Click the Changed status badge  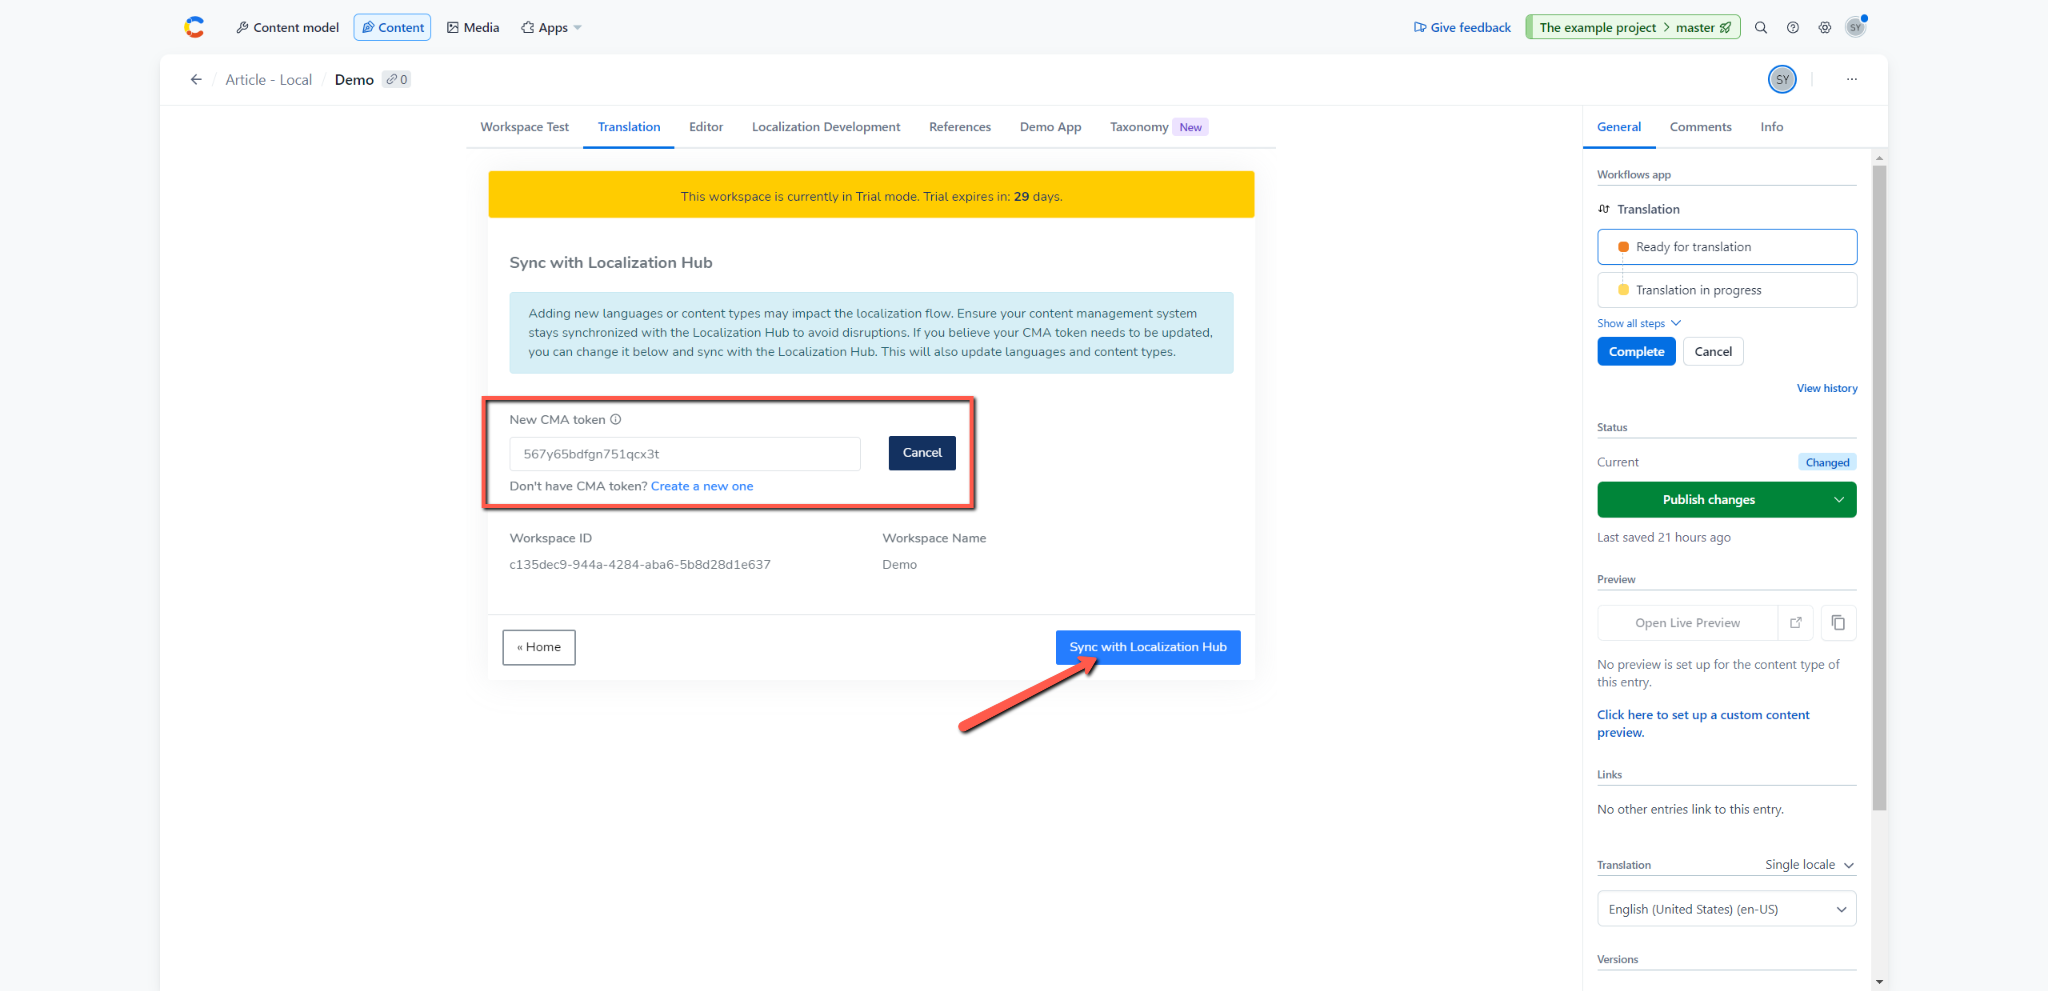tap(1827, 462)
